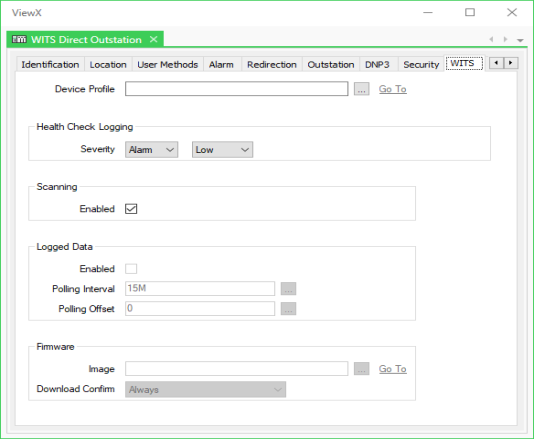Enable the Logged Data checkbox
The height and width of the screenshot is (439, 534).
pyautogui.click(x=131, y=269)
